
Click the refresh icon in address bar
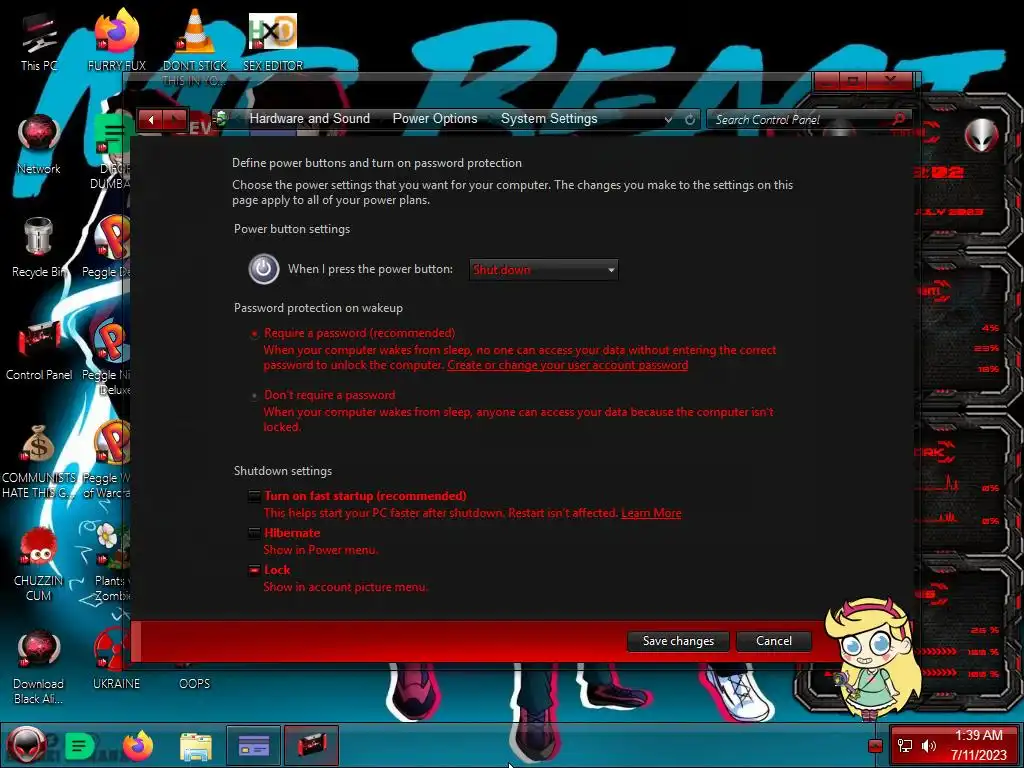[690, 120]
